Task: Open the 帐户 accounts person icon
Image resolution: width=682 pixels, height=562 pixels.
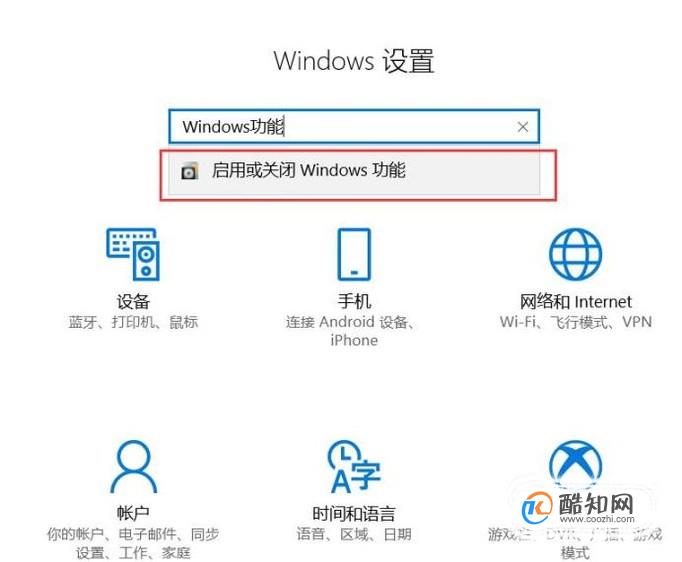Action: (134, 466)
